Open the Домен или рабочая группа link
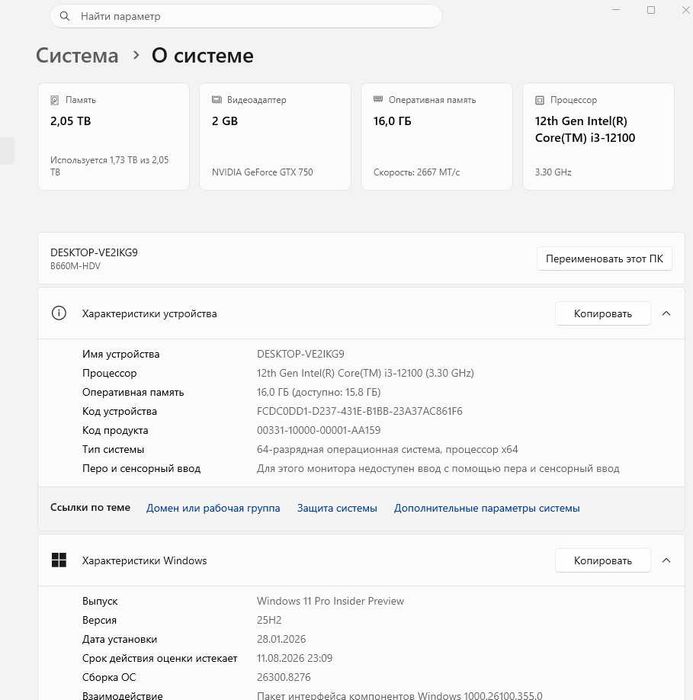 click(213, 508)
